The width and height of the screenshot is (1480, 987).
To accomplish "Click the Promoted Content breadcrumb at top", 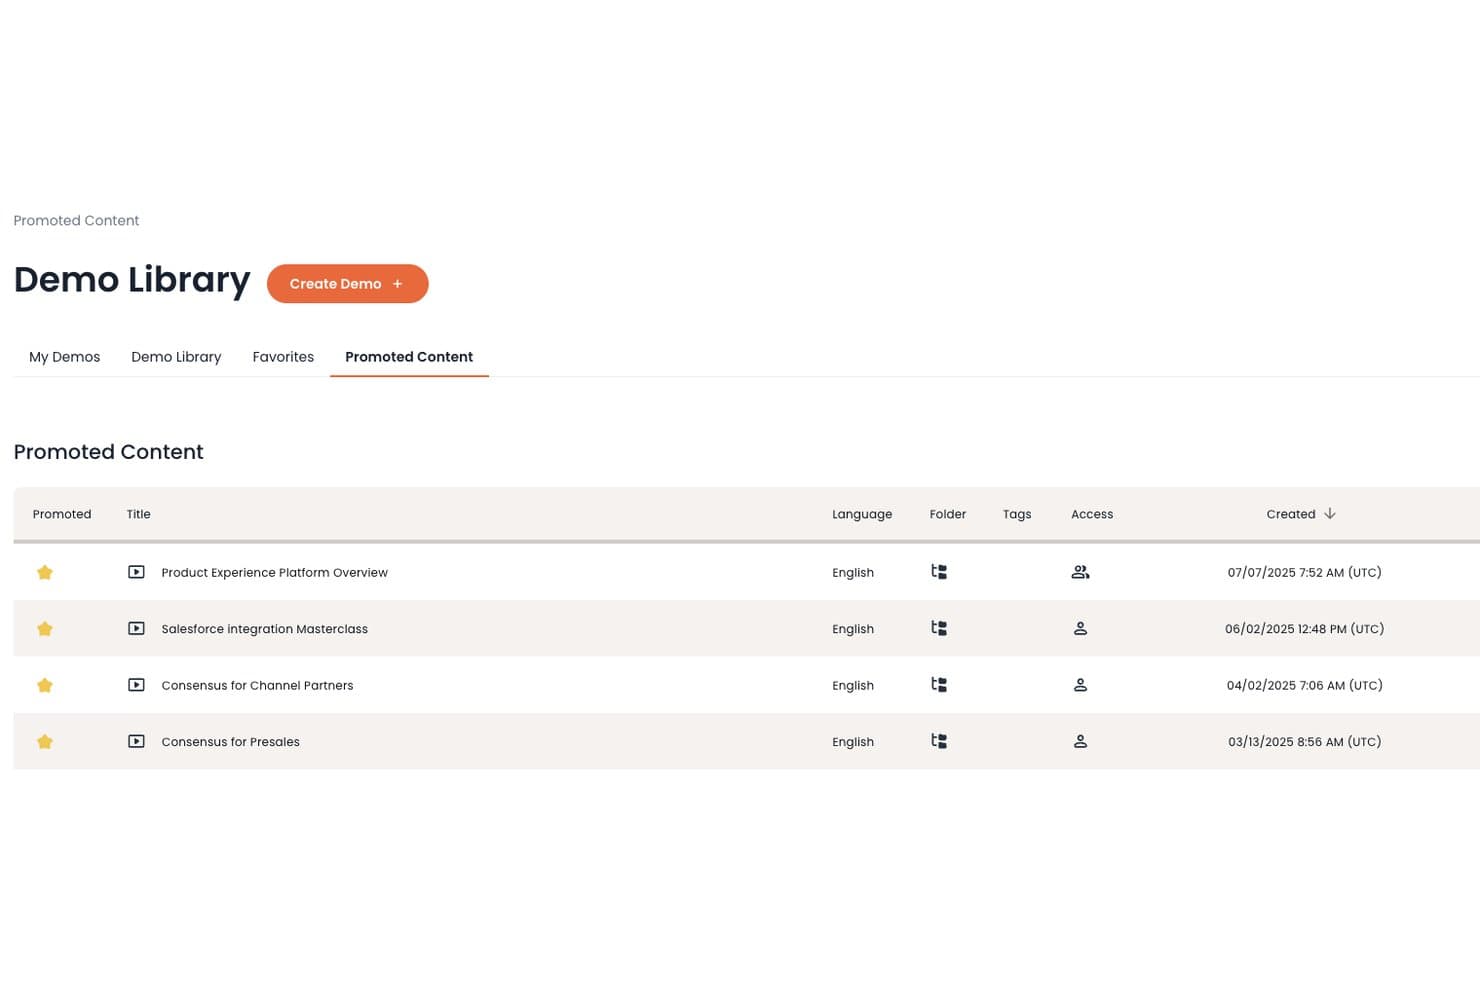I will 76,221.
